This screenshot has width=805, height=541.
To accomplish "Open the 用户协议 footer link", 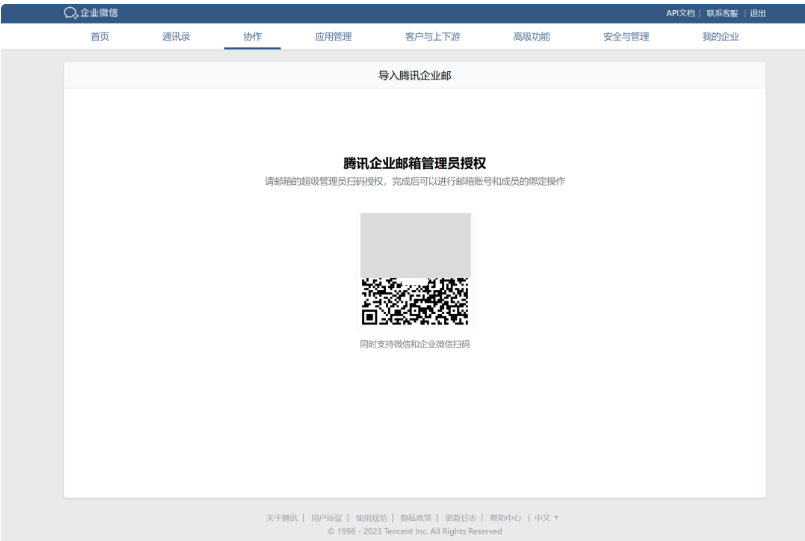I will [326, 518].
